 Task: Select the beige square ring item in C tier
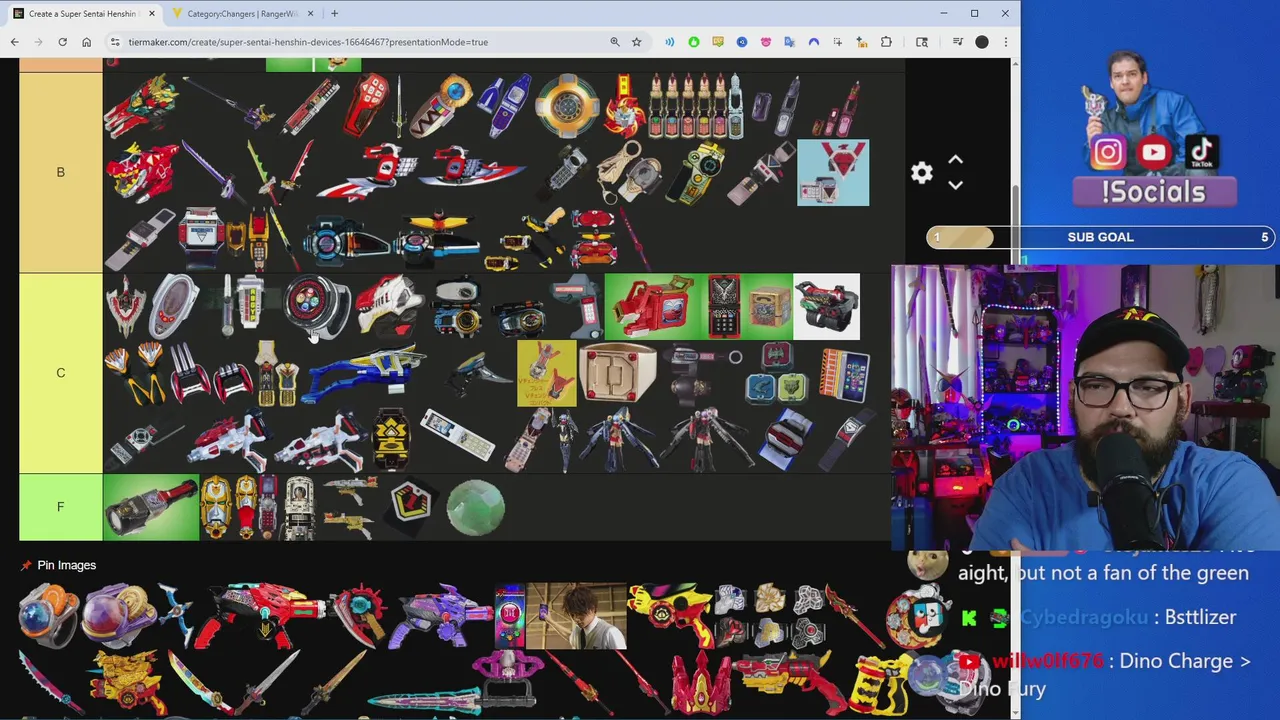[617, 373]
